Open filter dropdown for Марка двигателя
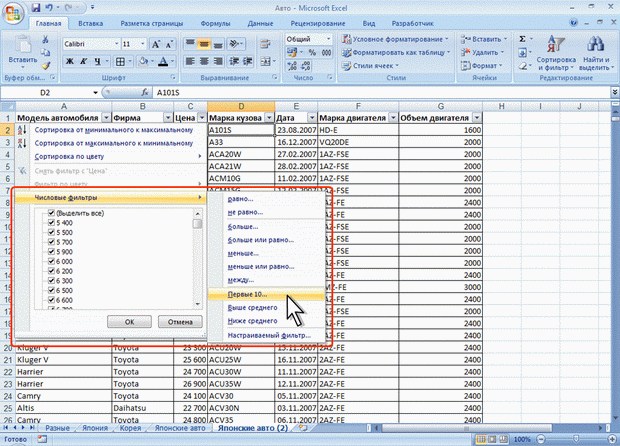This screenshot has width=620, height=446. coord(393,118)
